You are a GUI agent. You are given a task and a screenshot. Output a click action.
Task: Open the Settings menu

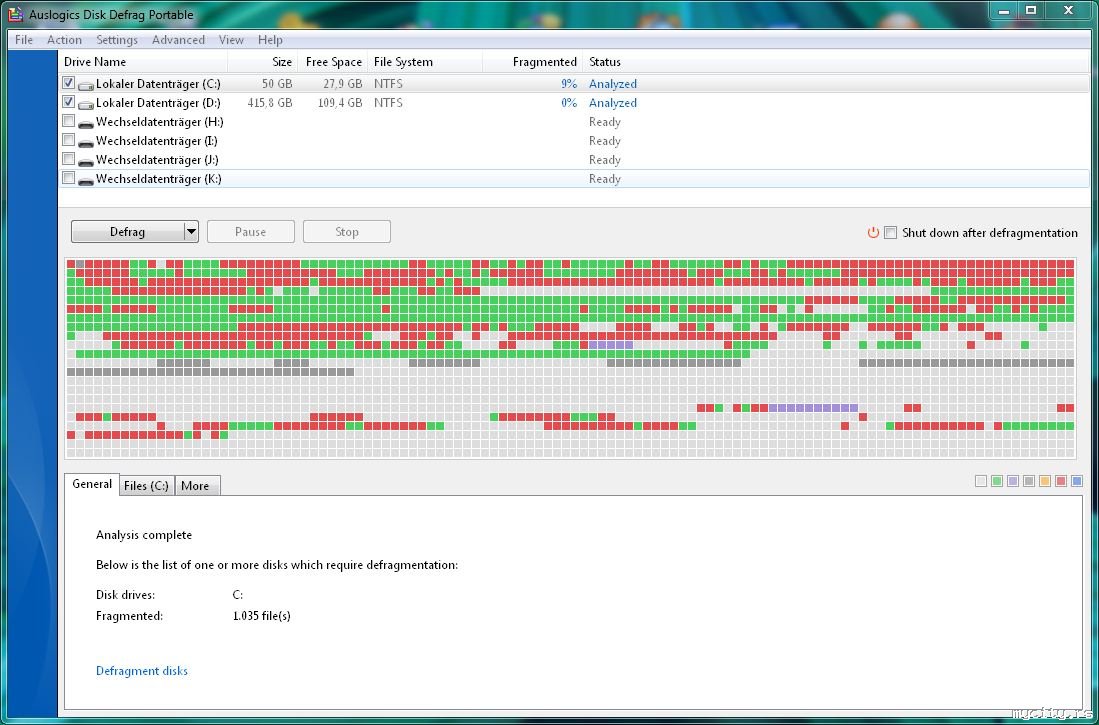[117, 40]
